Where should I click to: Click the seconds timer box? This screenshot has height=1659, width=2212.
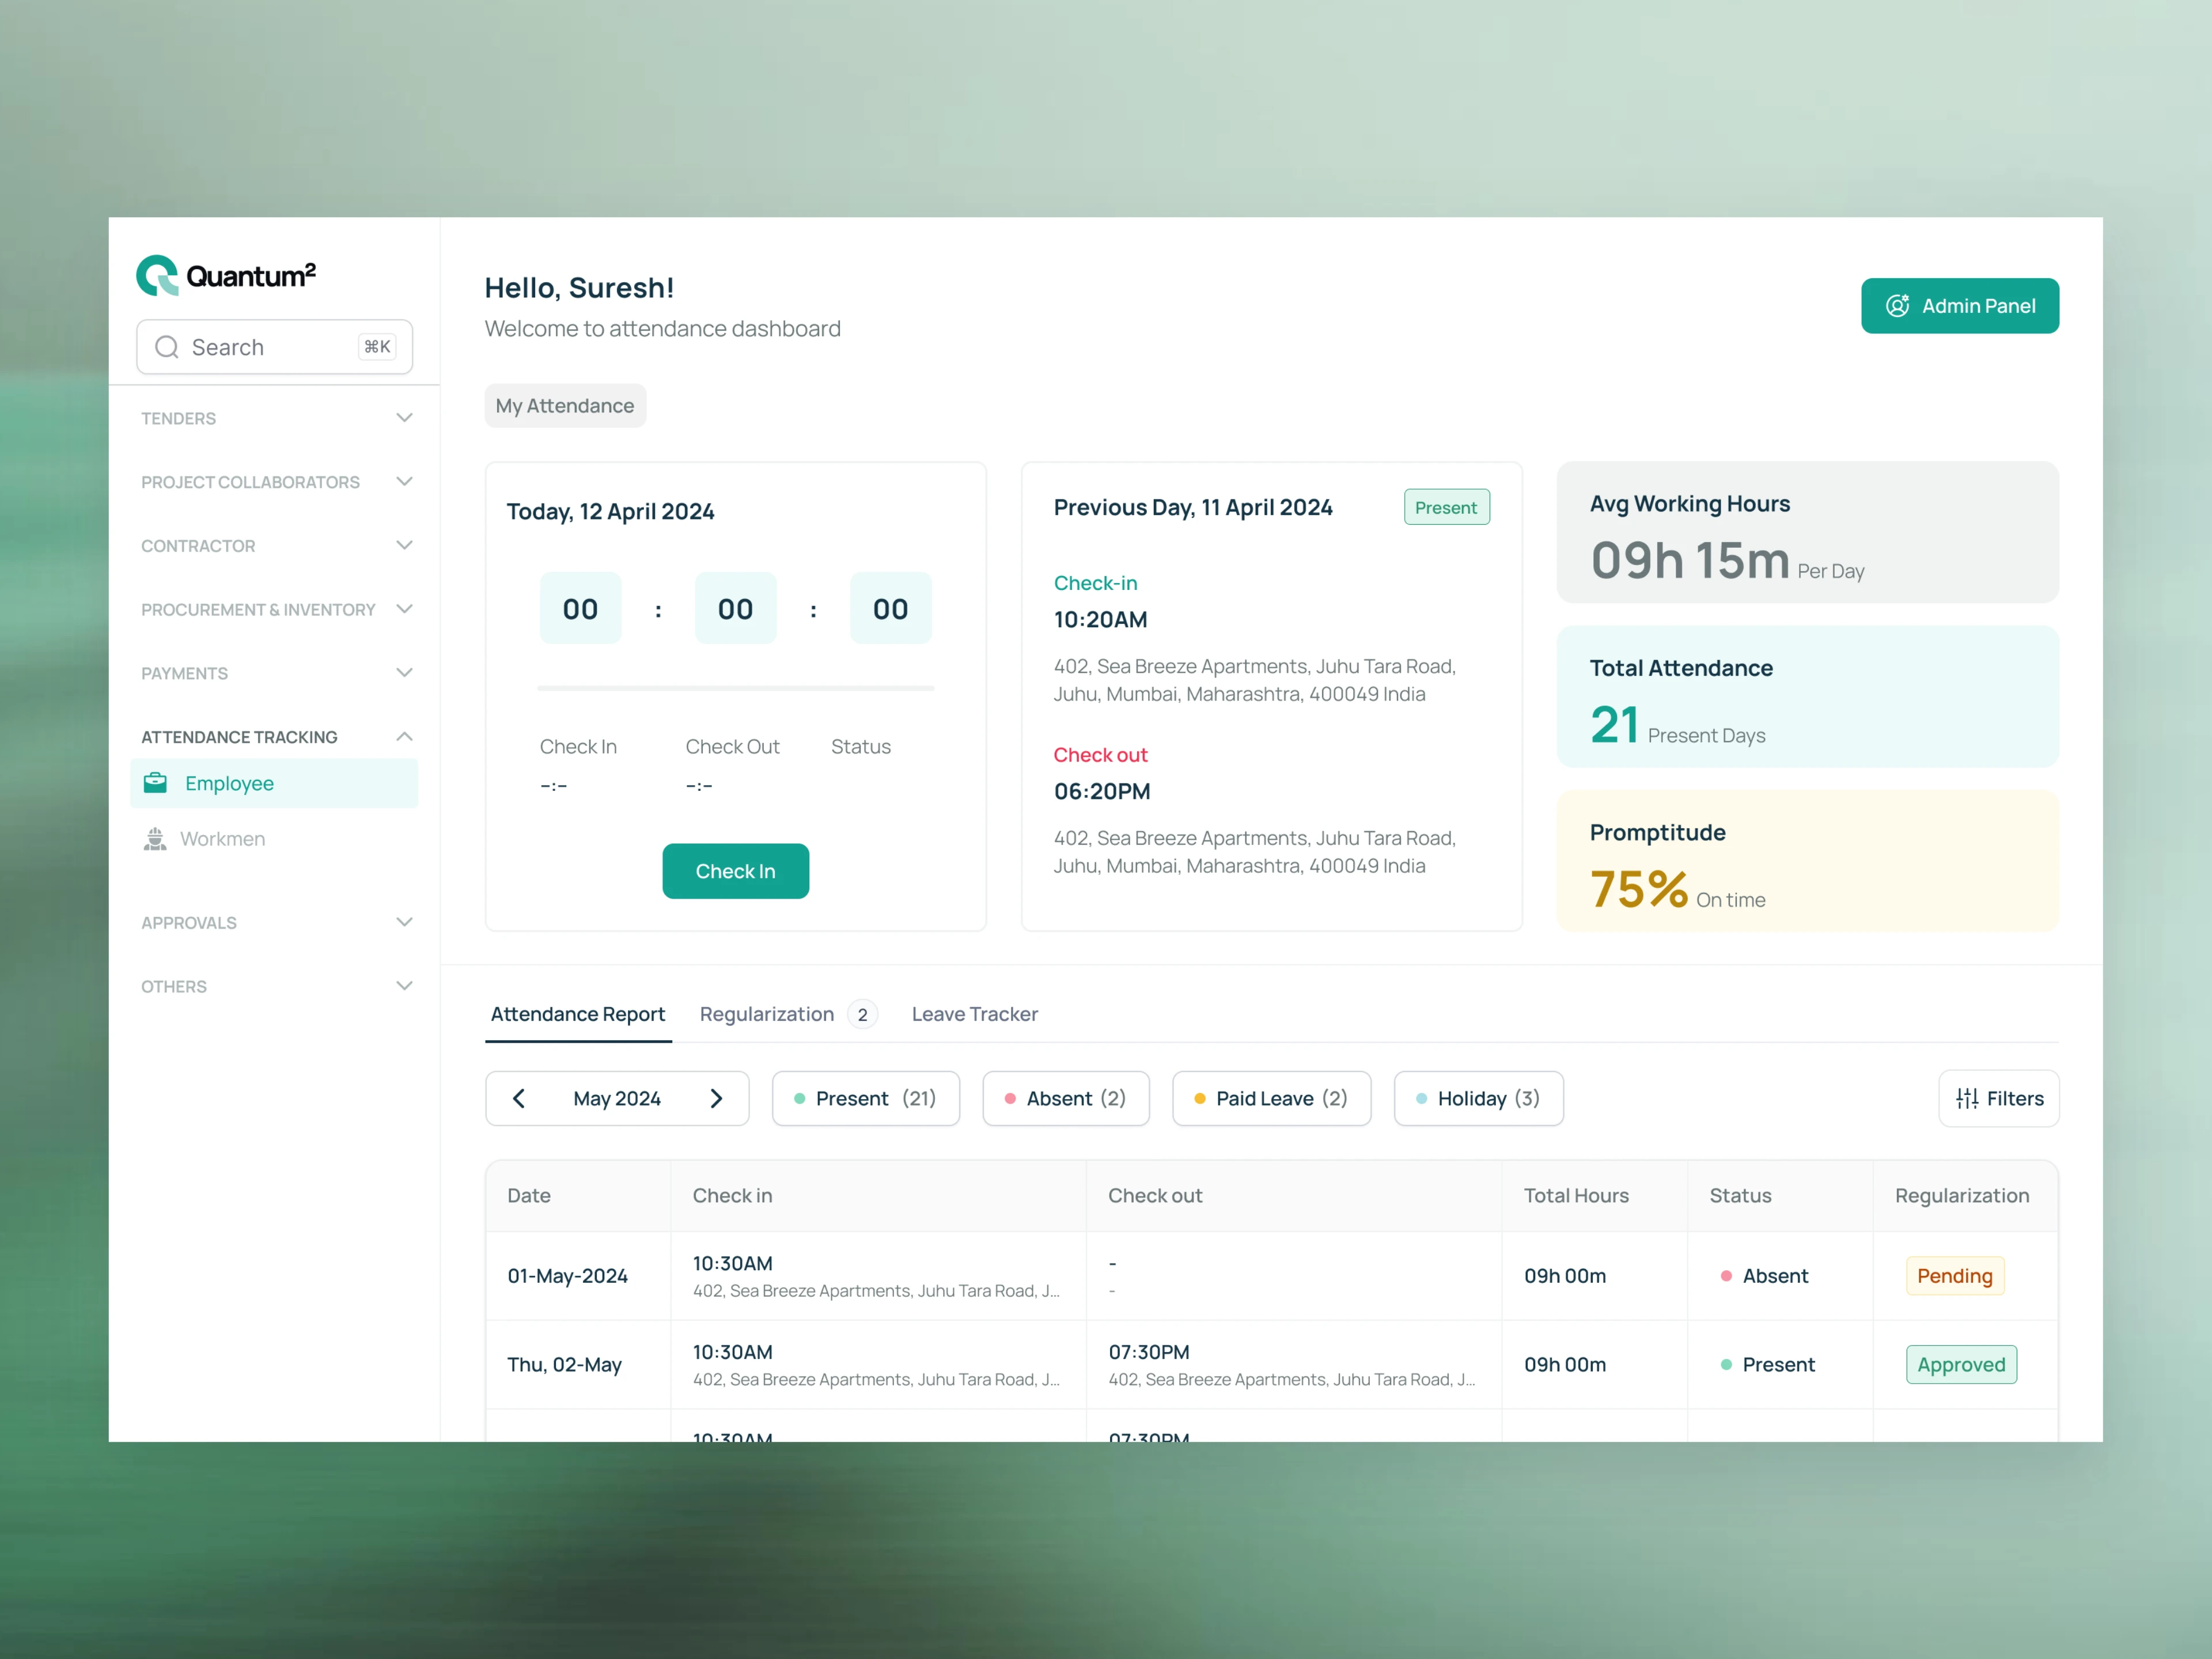click(890, 608)
